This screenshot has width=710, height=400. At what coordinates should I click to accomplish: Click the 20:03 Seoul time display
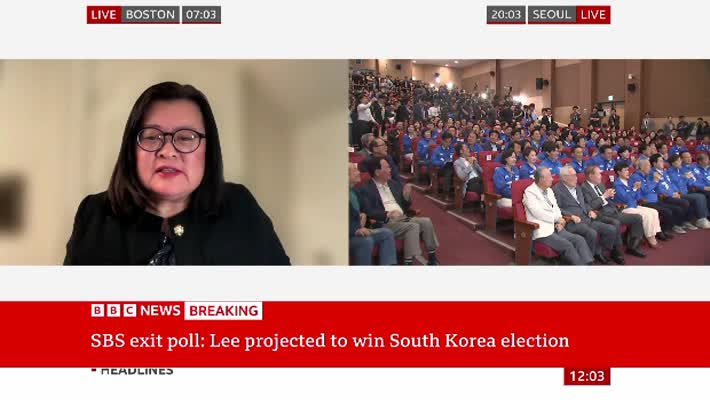pyautogui.click(x=506, y=14)
